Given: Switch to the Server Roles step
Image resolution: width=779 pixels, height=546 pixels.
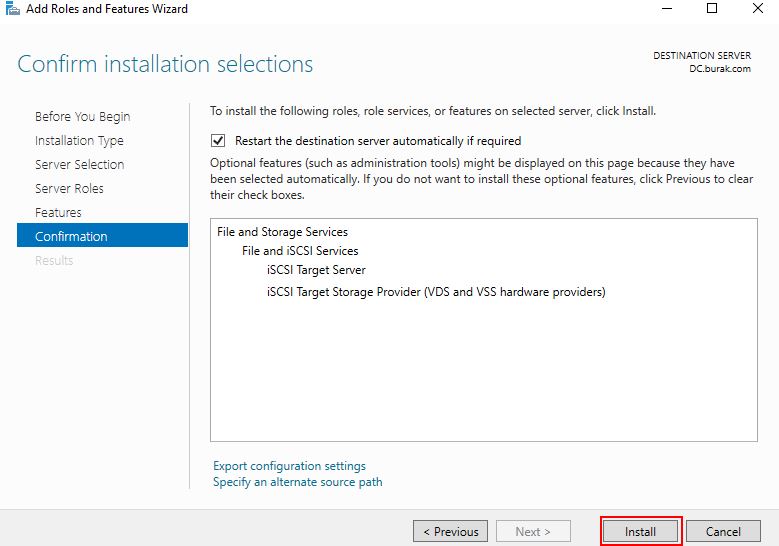Looking at the screenshot, I should (69, 188).
